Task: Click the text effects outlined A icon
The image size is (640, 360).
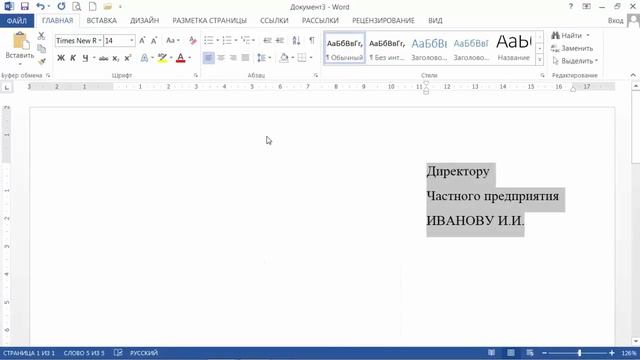Action: tap(144, 58)
